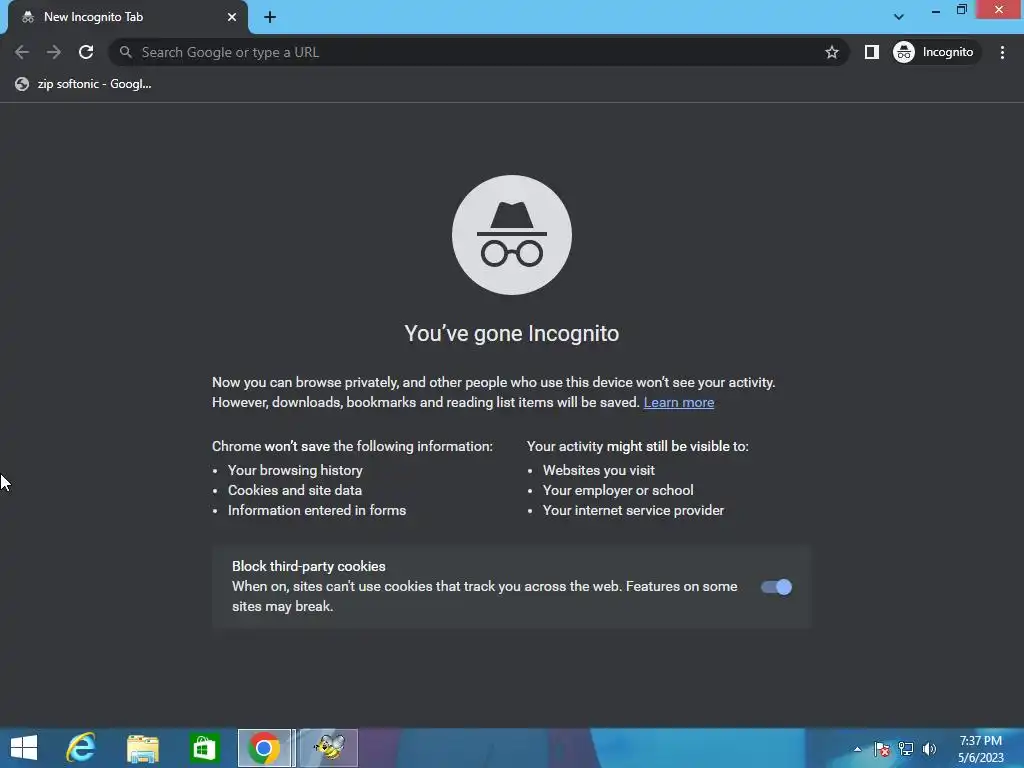Click "Websites you visit" text

tap(599, 470)
